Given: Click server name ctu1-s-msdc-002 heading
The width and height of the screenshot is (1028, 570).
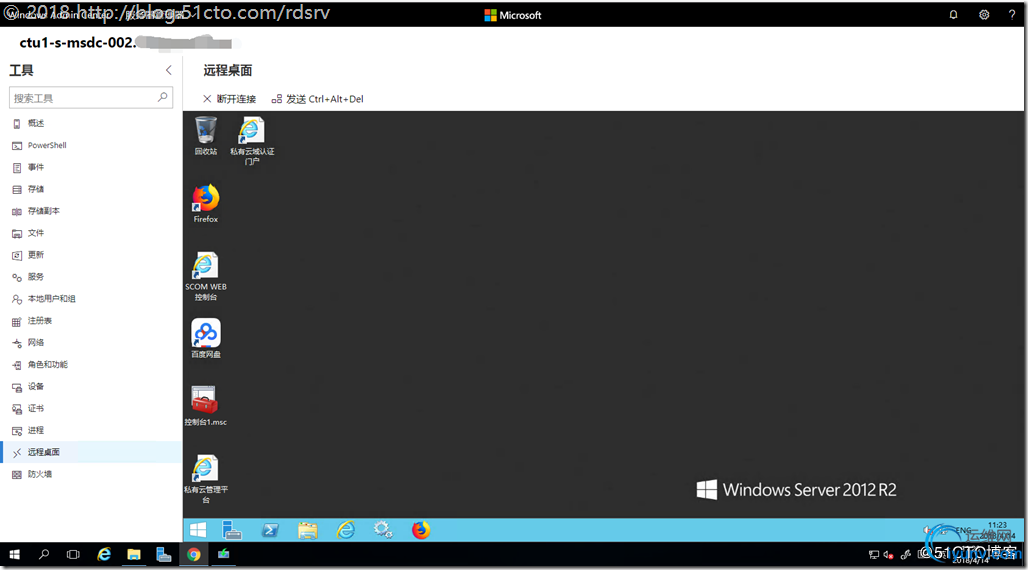Looking at the screenshot, I should [x=77, y=43].
